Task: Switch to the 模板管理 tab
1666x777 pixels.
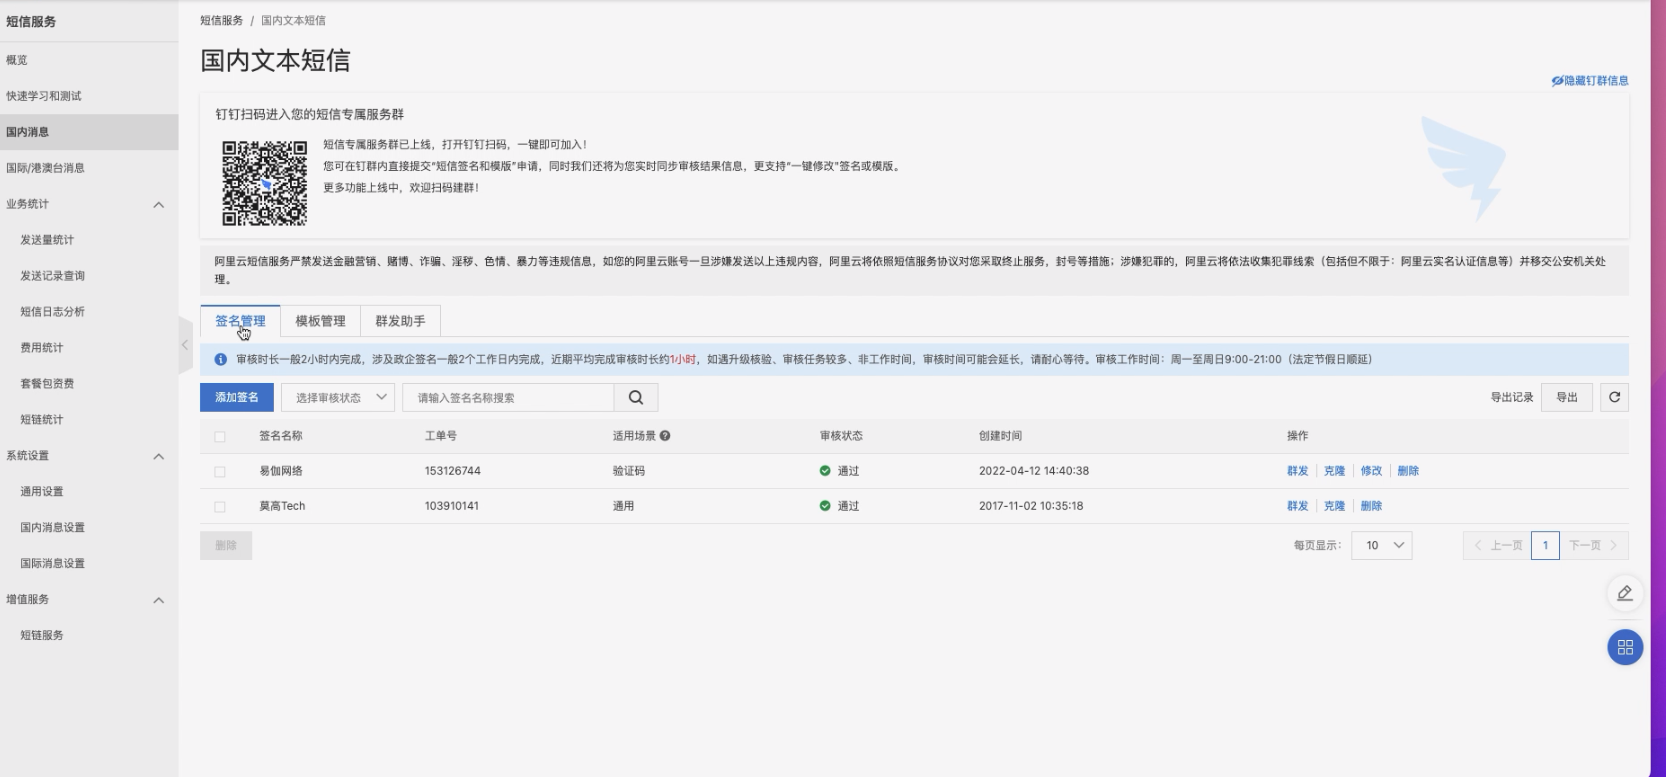Action: tap(320, 321)
